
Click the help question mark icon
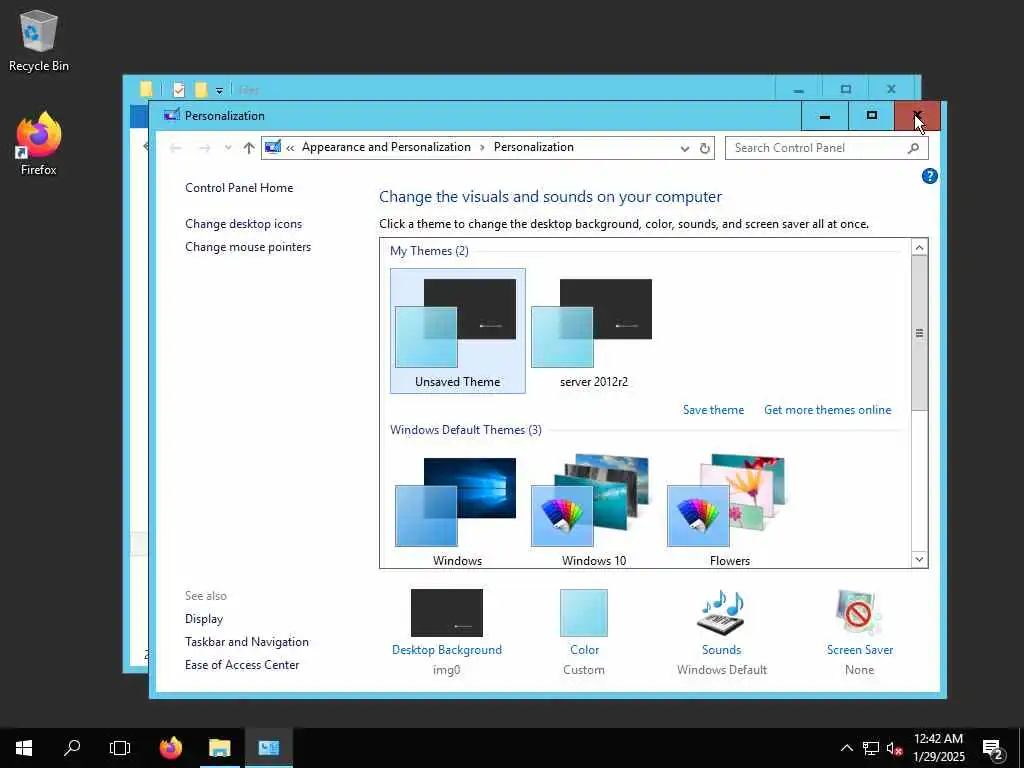pos(929,176)
